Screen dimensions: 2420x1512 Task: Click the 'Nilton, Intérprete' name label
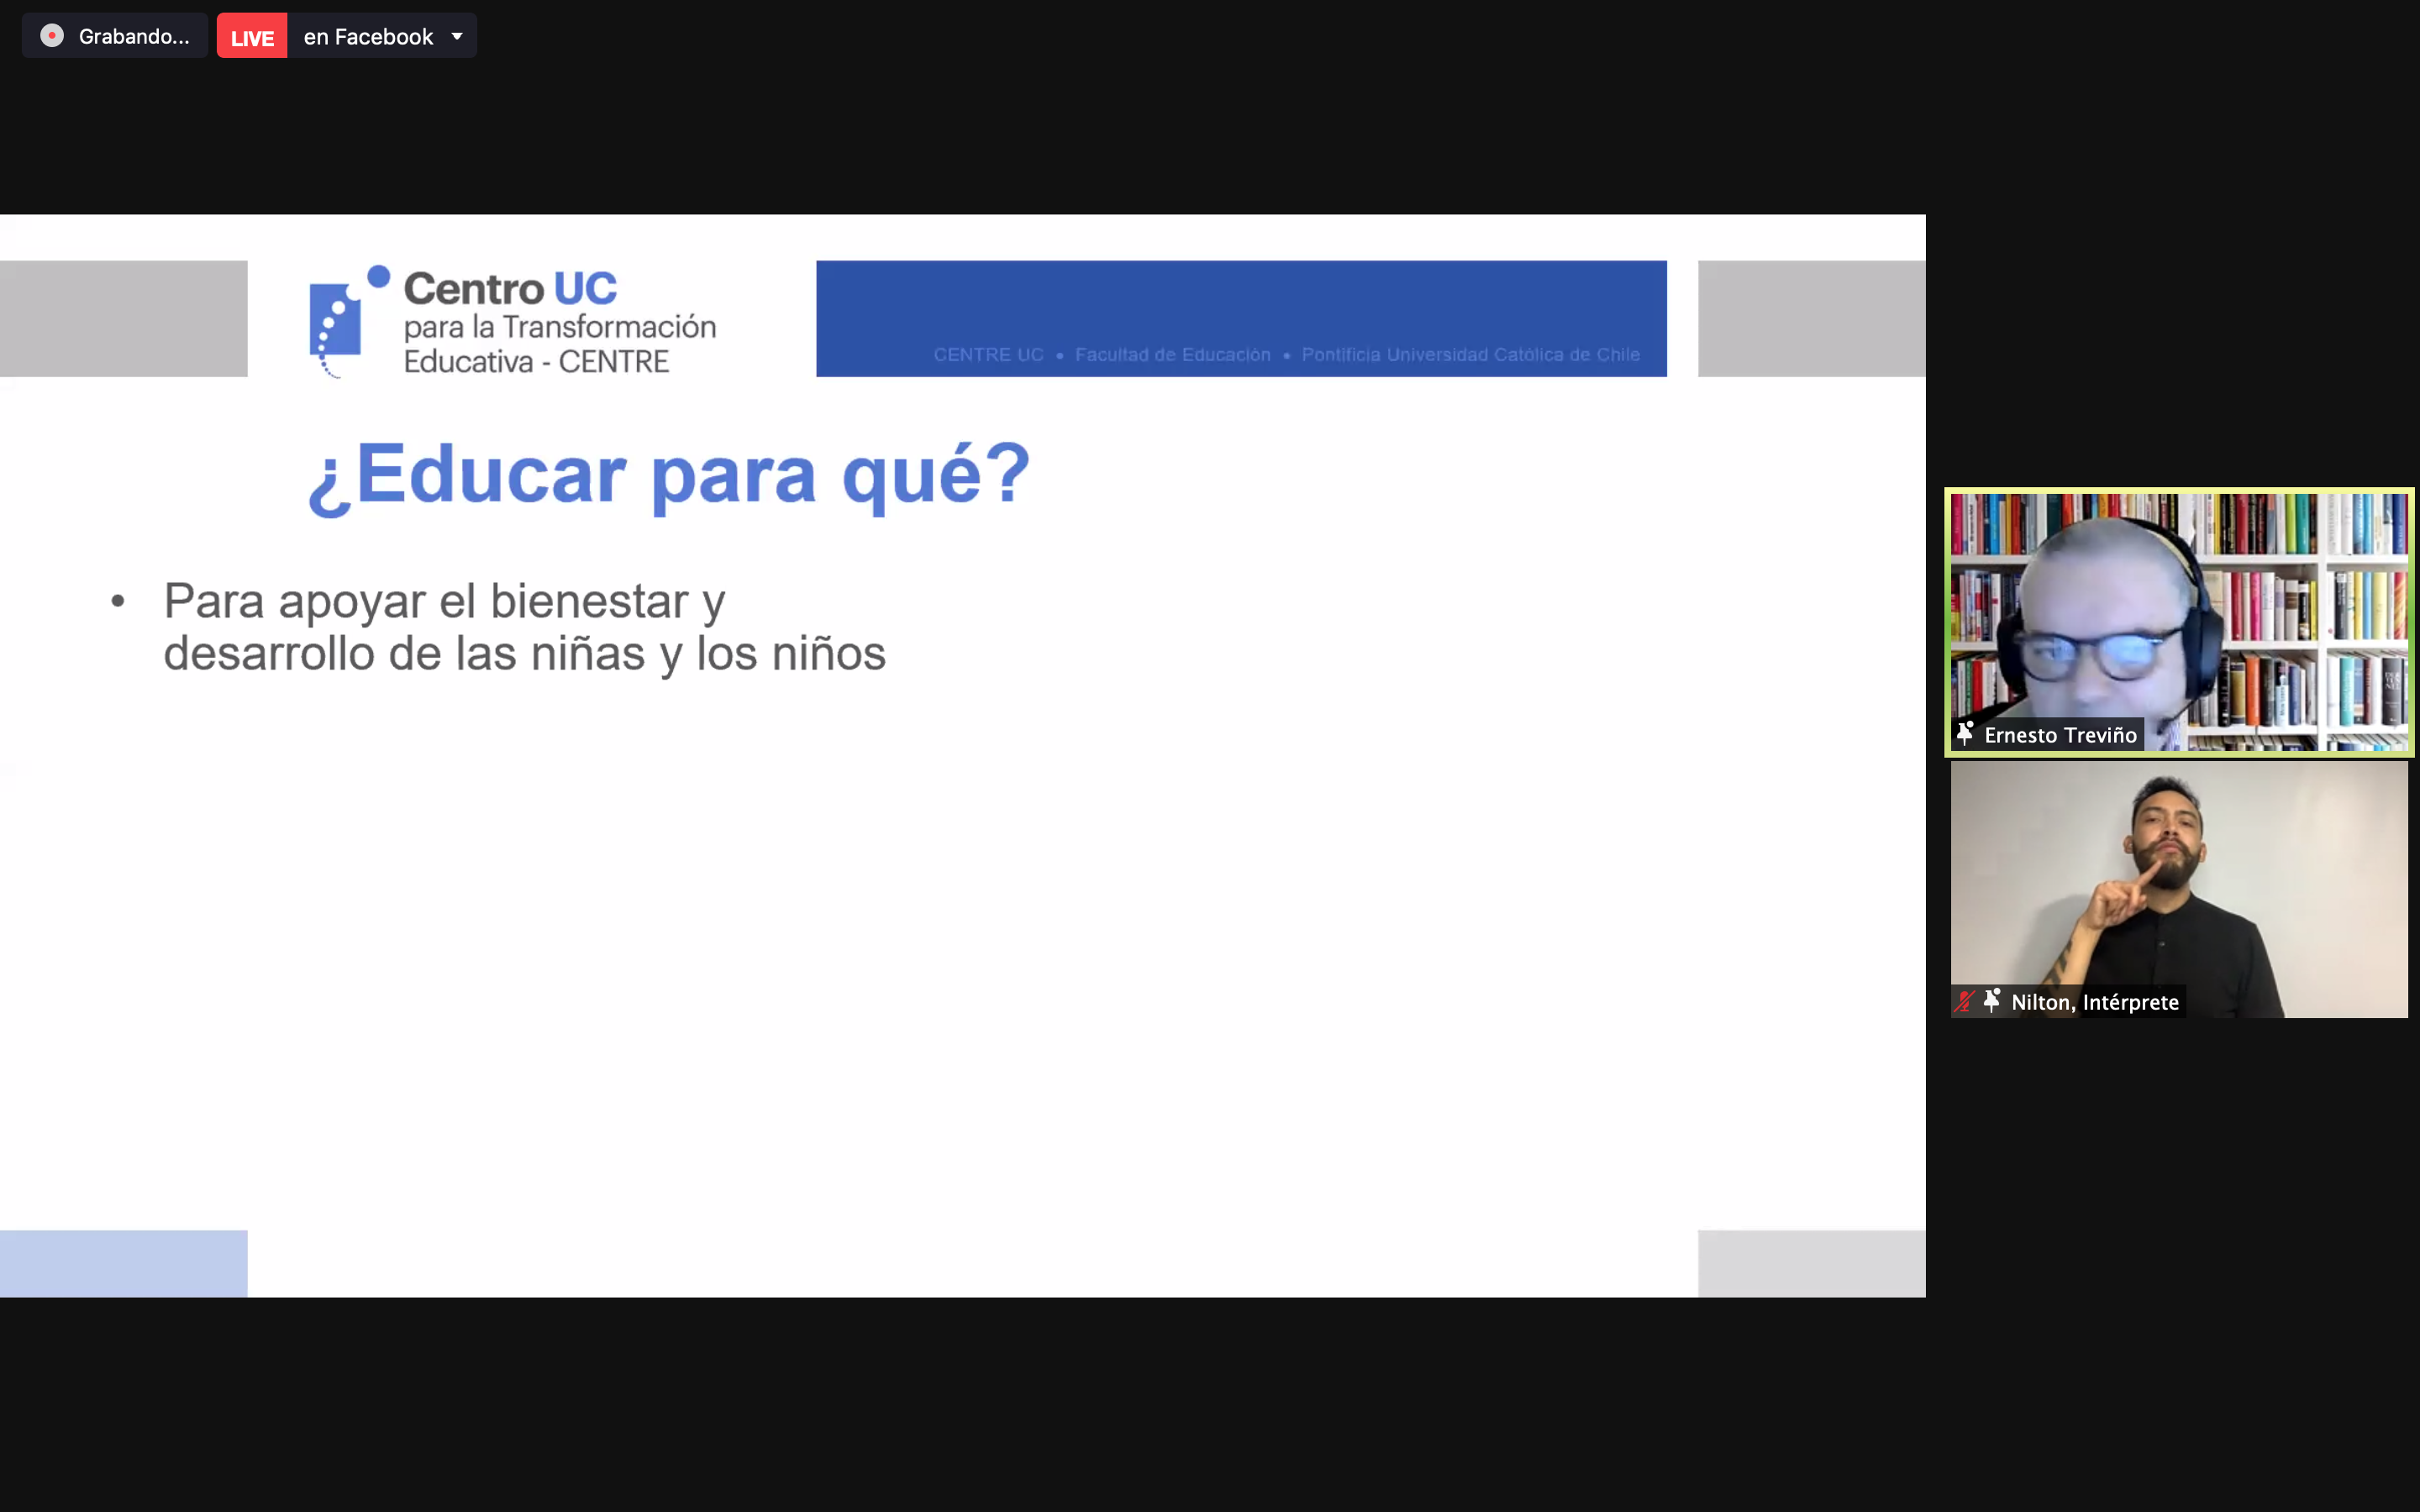pos(2095,1002)
